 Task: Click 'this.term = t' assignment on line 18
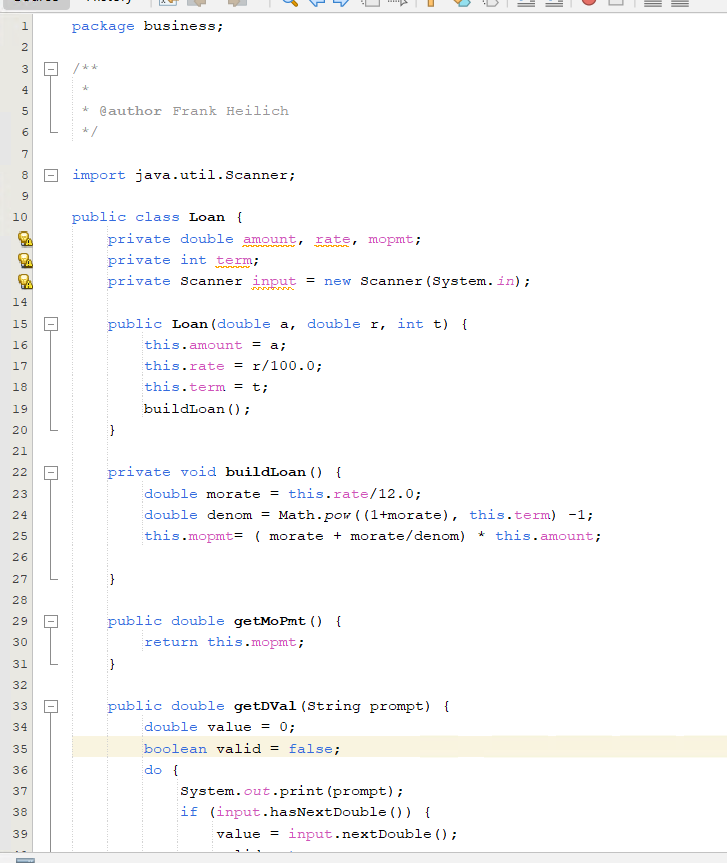click(203, 387)
